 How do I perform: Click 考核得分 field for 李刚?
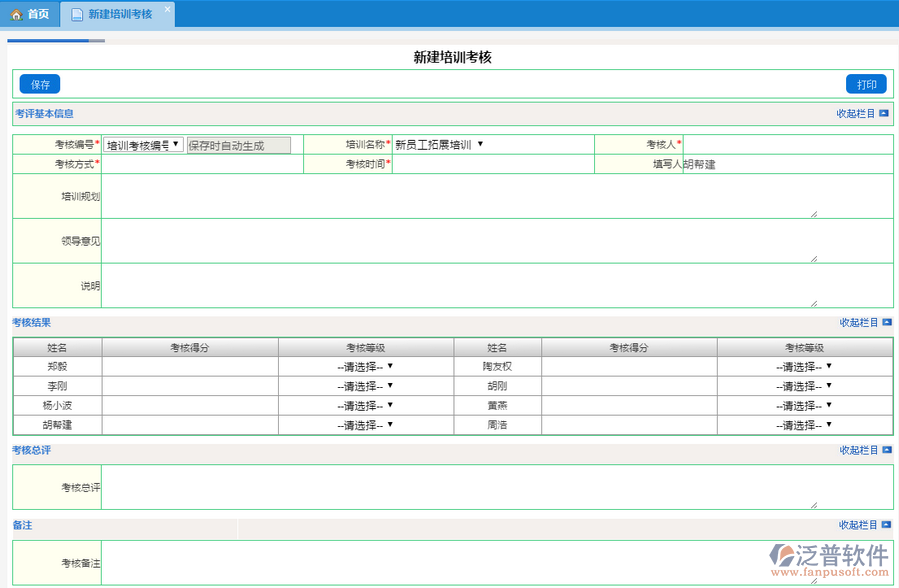(x=189, y=386)
